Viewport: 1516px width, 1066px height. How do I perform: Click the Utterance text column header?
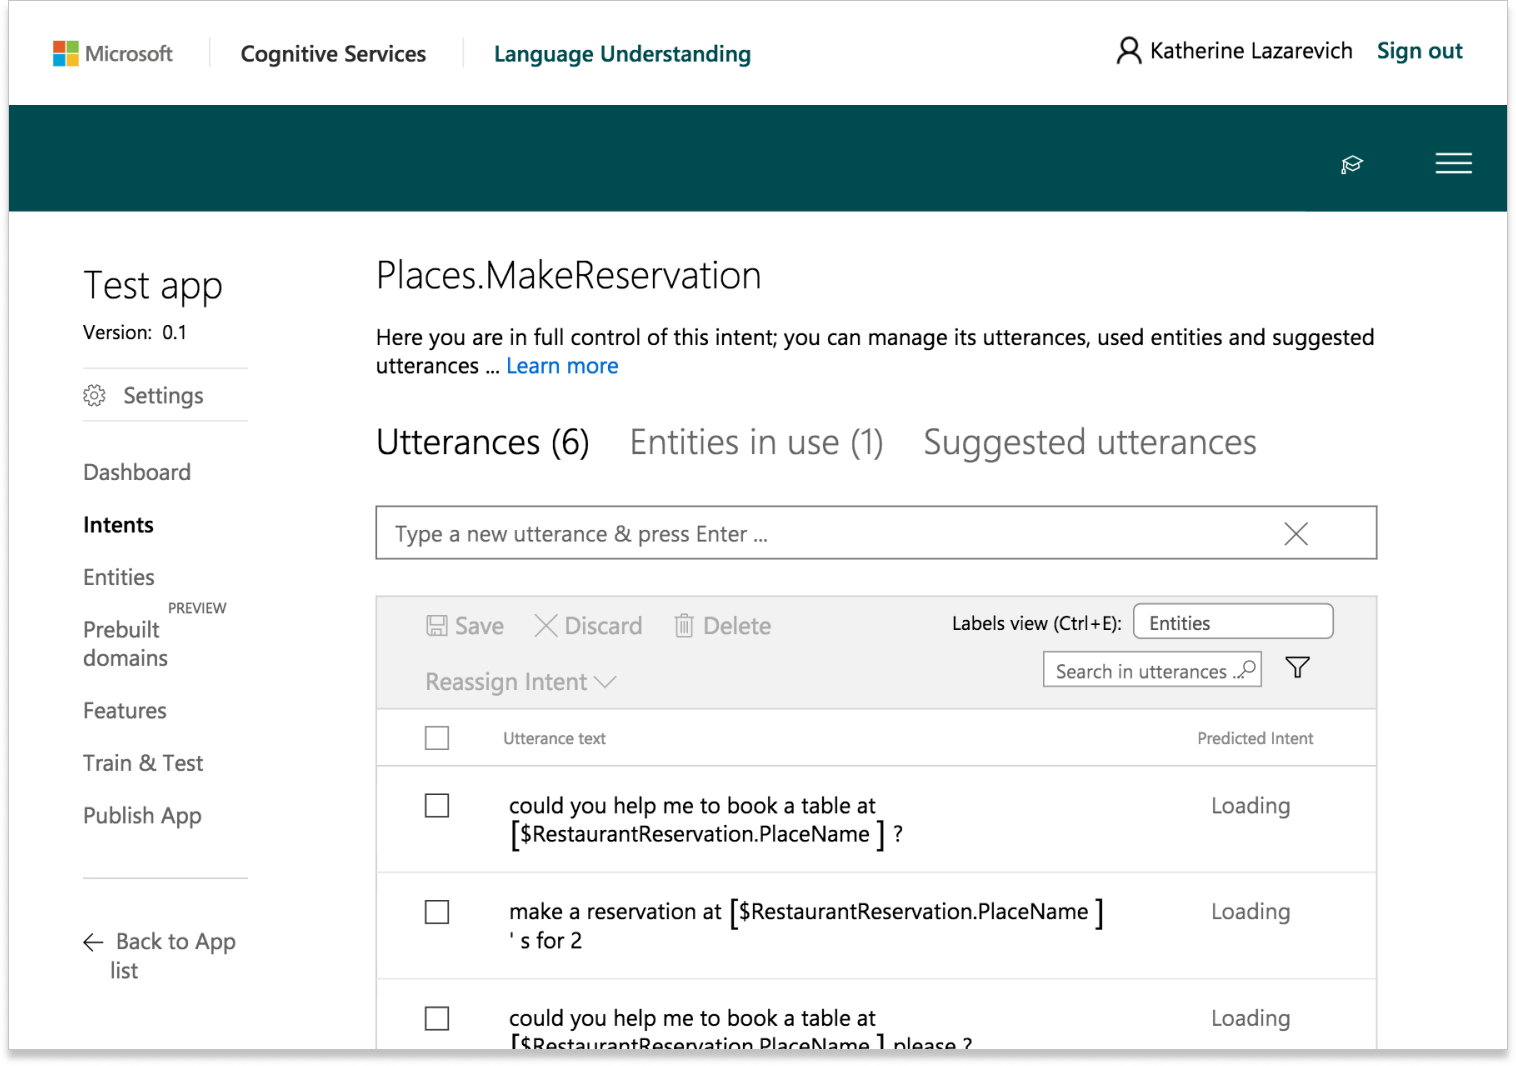point(554,738)
